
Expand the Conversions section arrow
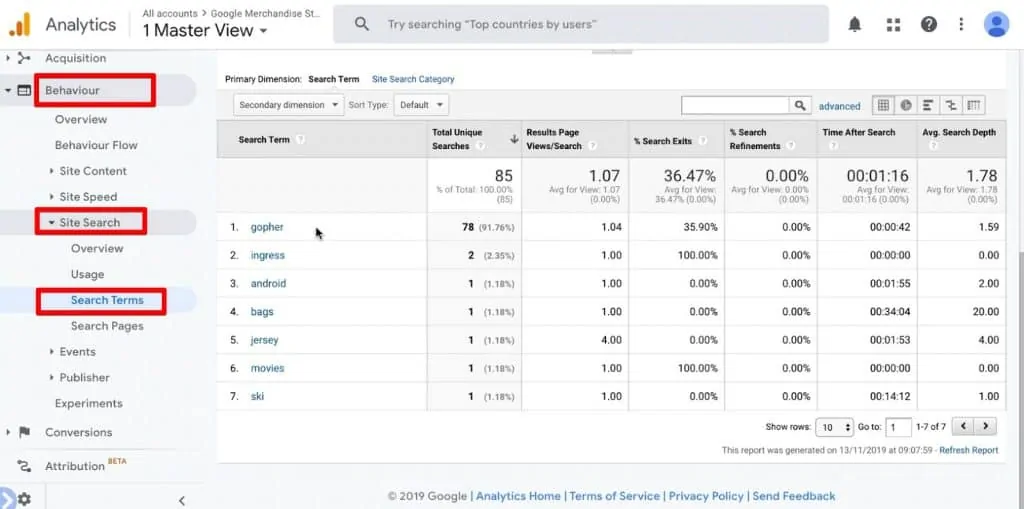[8, 432]
